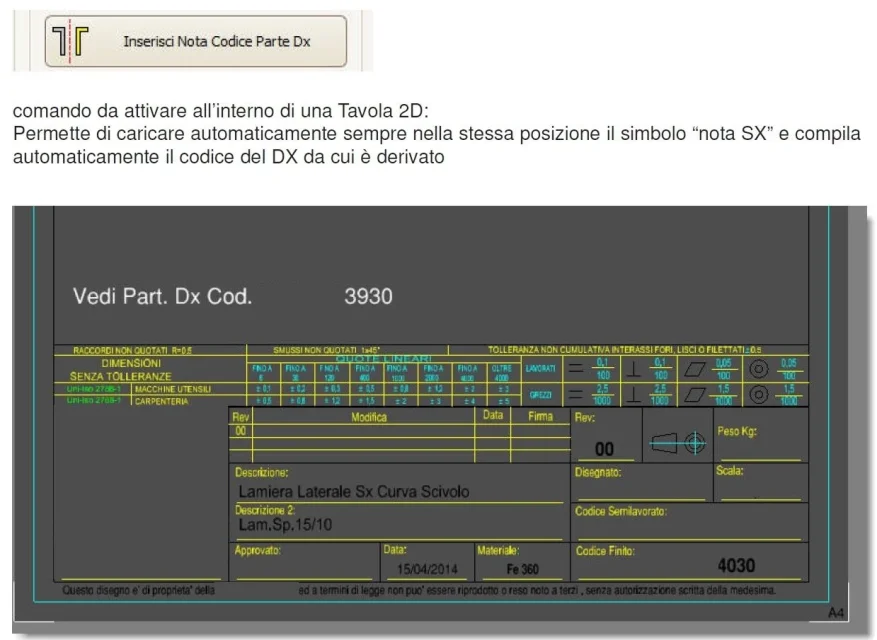Click the concentricity symbol in LAVORATI row
877x640 pixels.
click(x=759, y=369)
